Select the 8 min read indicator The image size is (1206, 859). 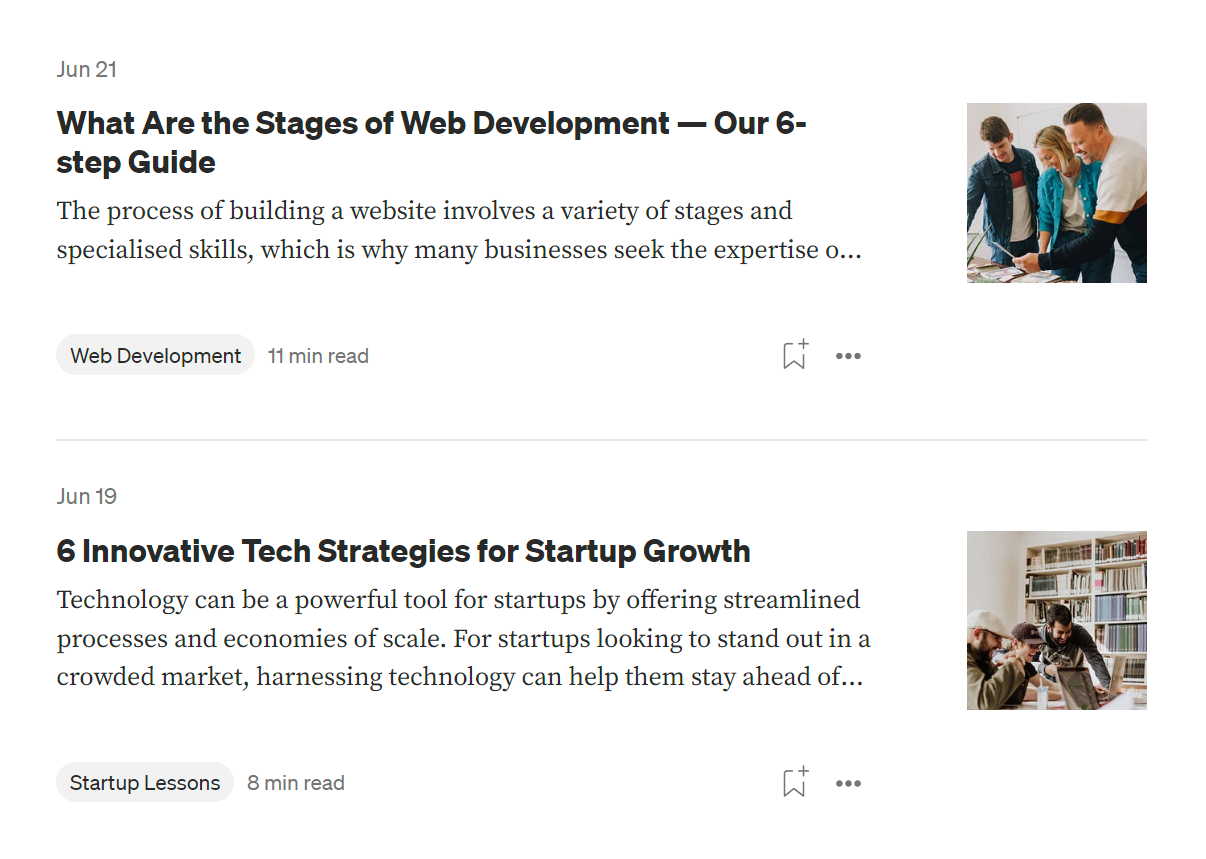(x=295, y=782)
